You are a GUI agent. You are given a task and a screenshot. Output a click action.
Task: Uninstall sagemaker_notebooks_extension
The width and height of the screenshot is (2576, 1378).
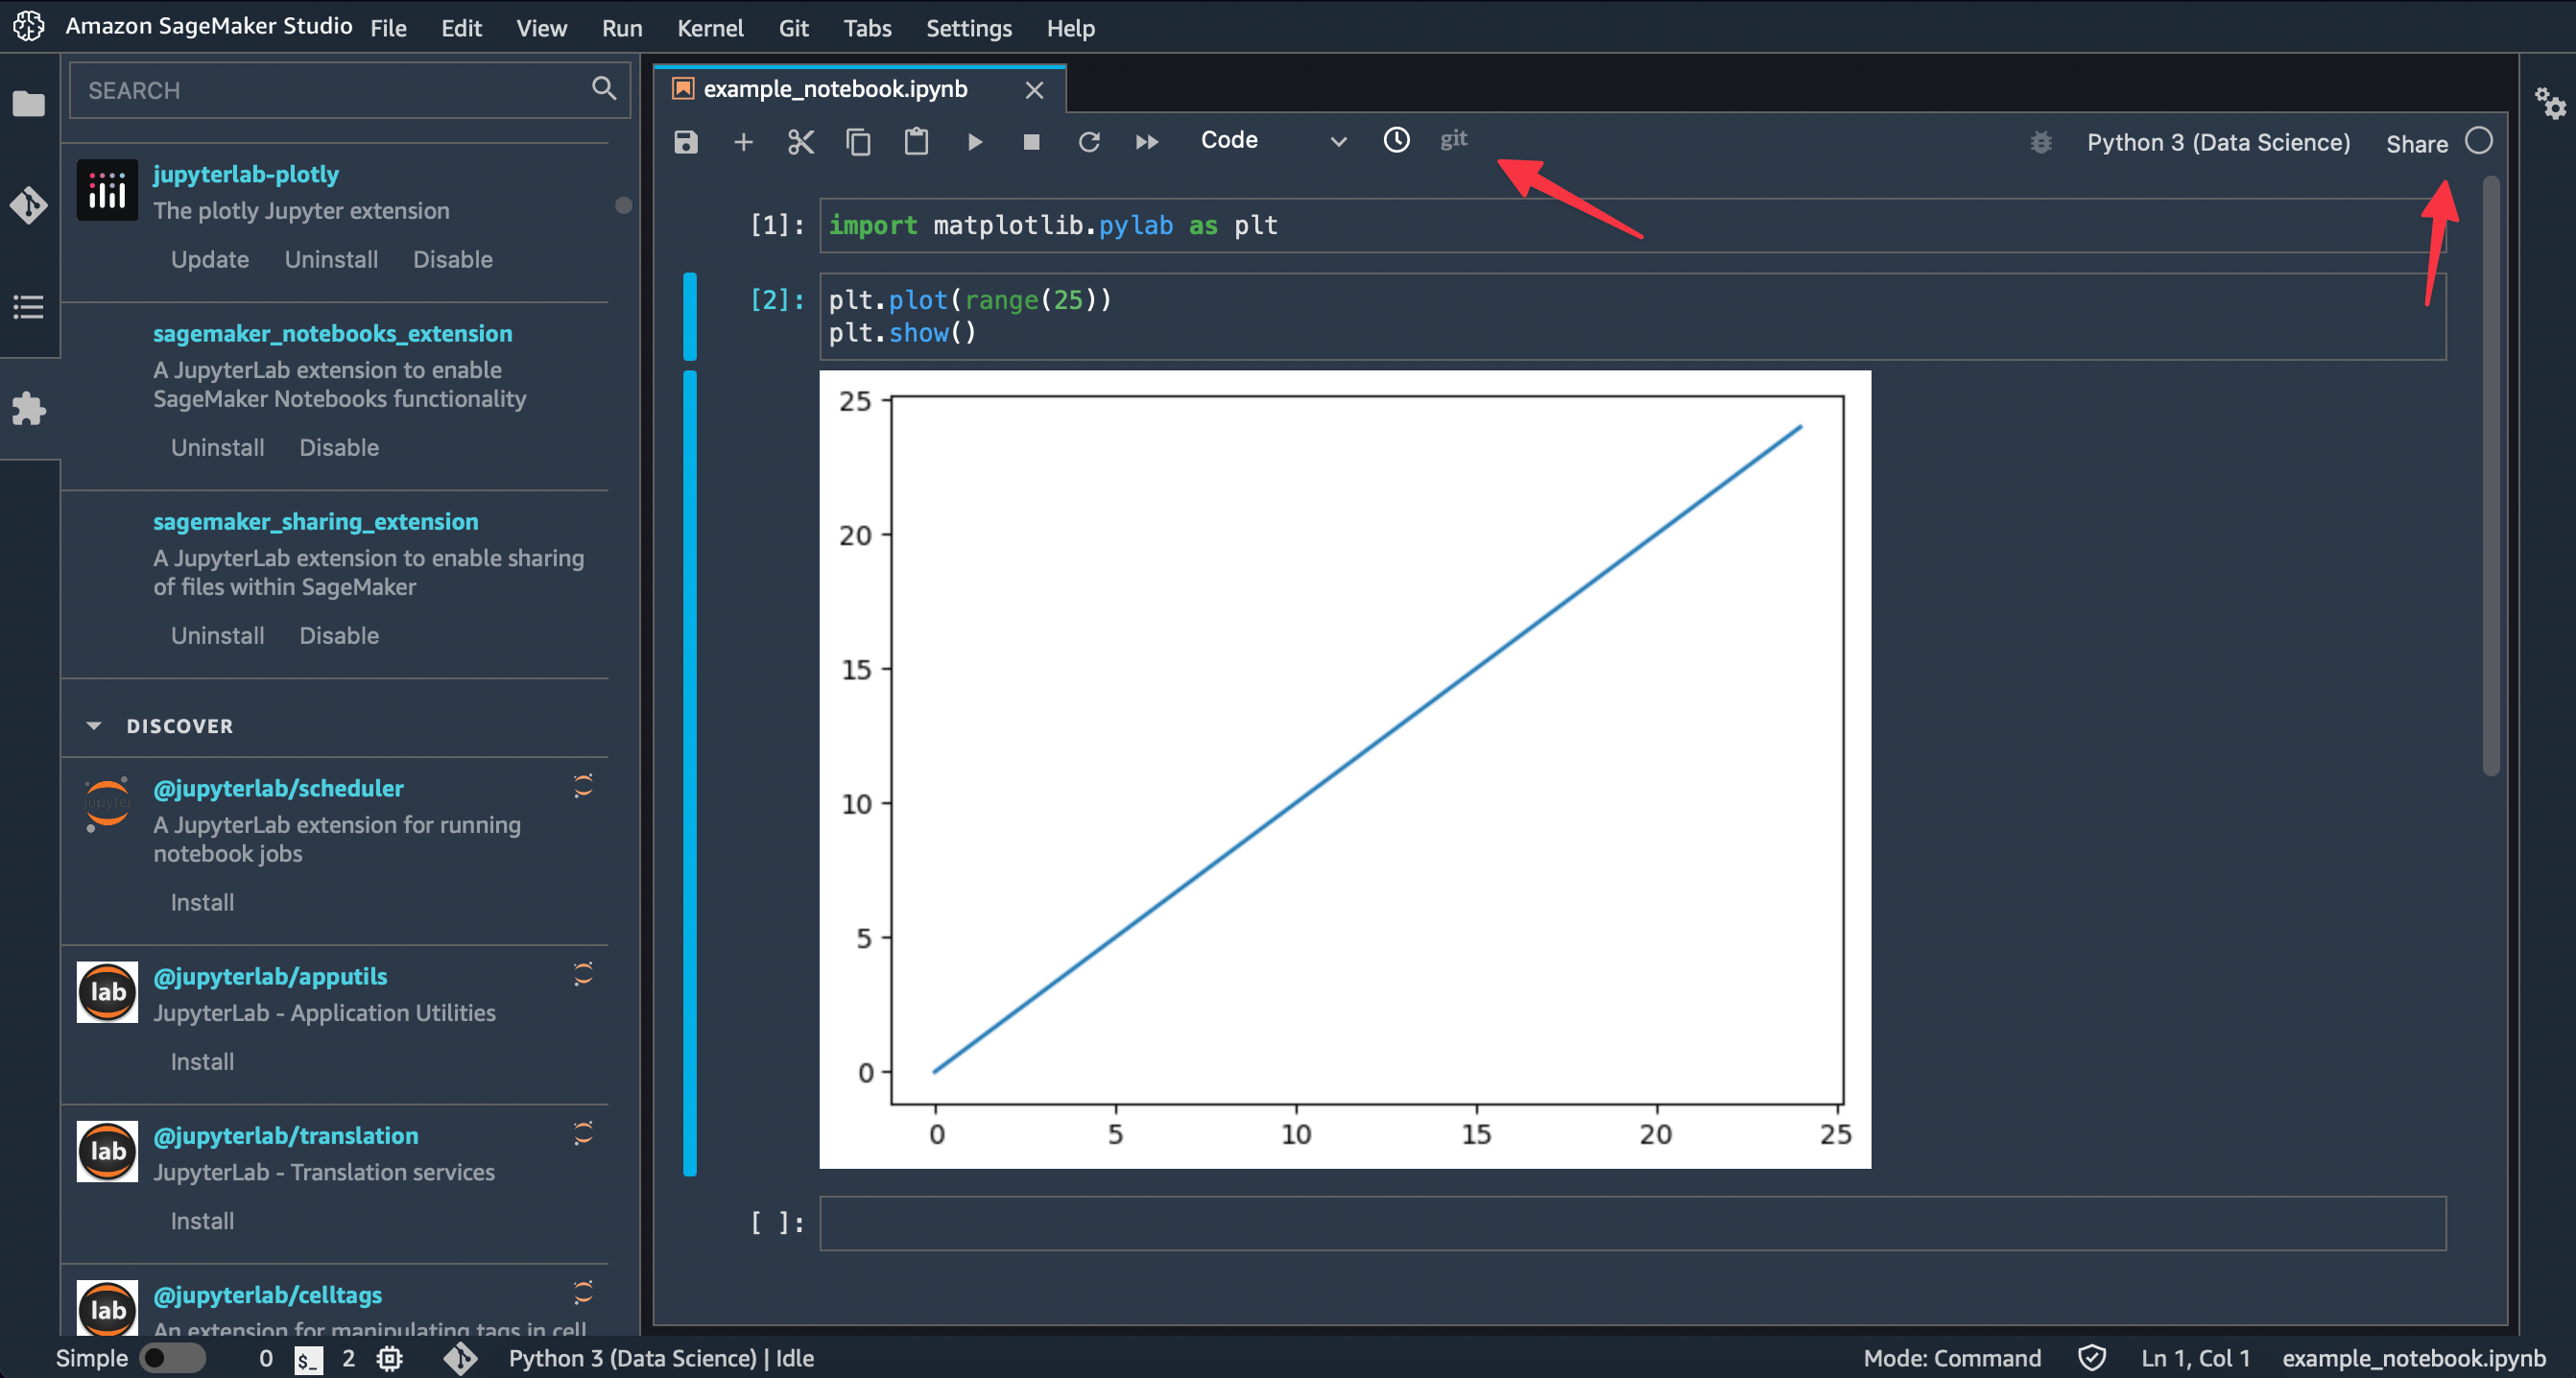pos(217,447)
